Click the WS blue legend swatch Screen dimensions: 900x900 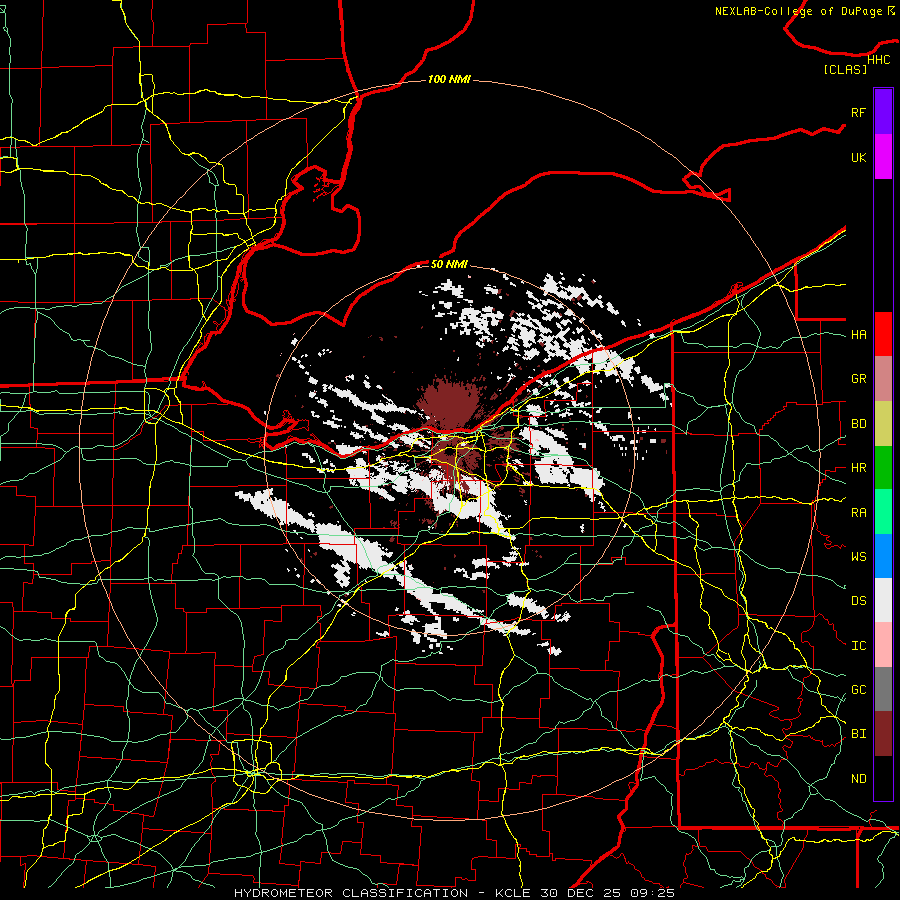coord(883,556)
